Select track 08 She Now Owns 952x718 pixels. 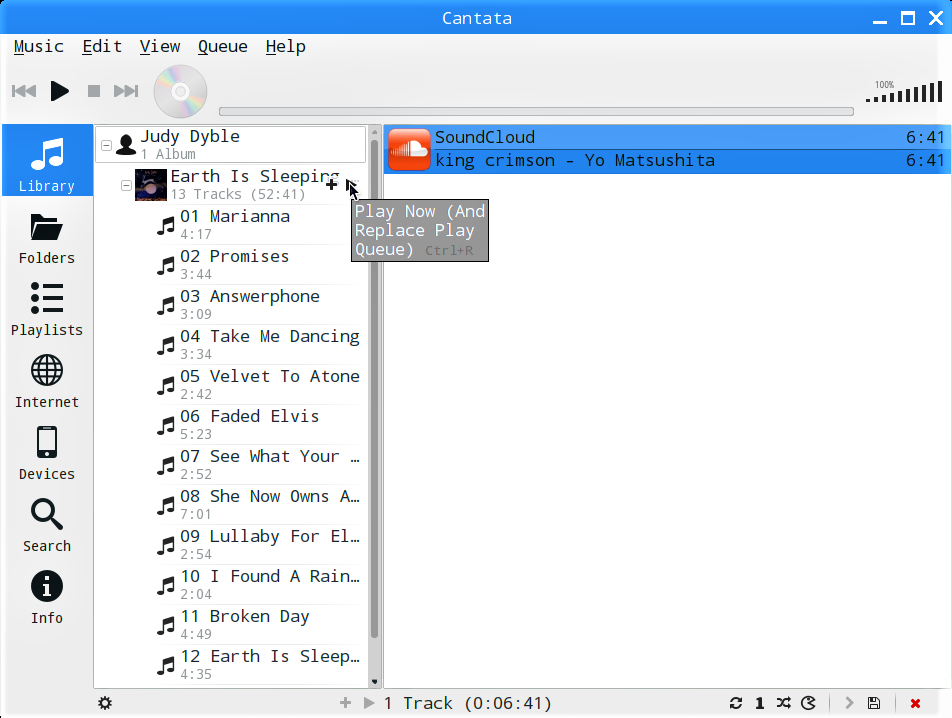(x=259, y=505)
